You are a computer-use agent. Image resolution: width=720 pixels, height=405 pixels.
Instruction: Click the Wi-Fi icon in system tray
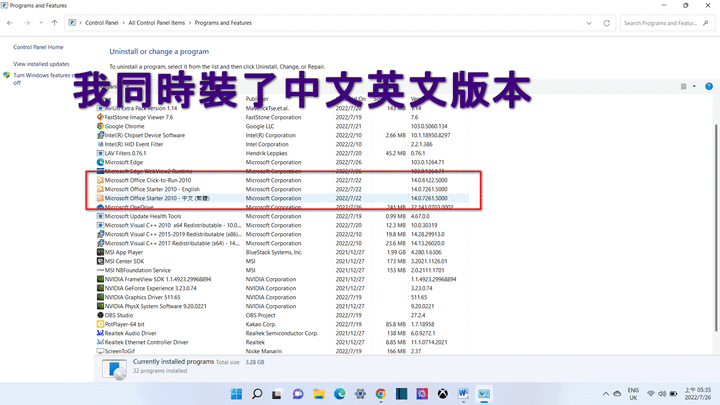tap(651, 394)
